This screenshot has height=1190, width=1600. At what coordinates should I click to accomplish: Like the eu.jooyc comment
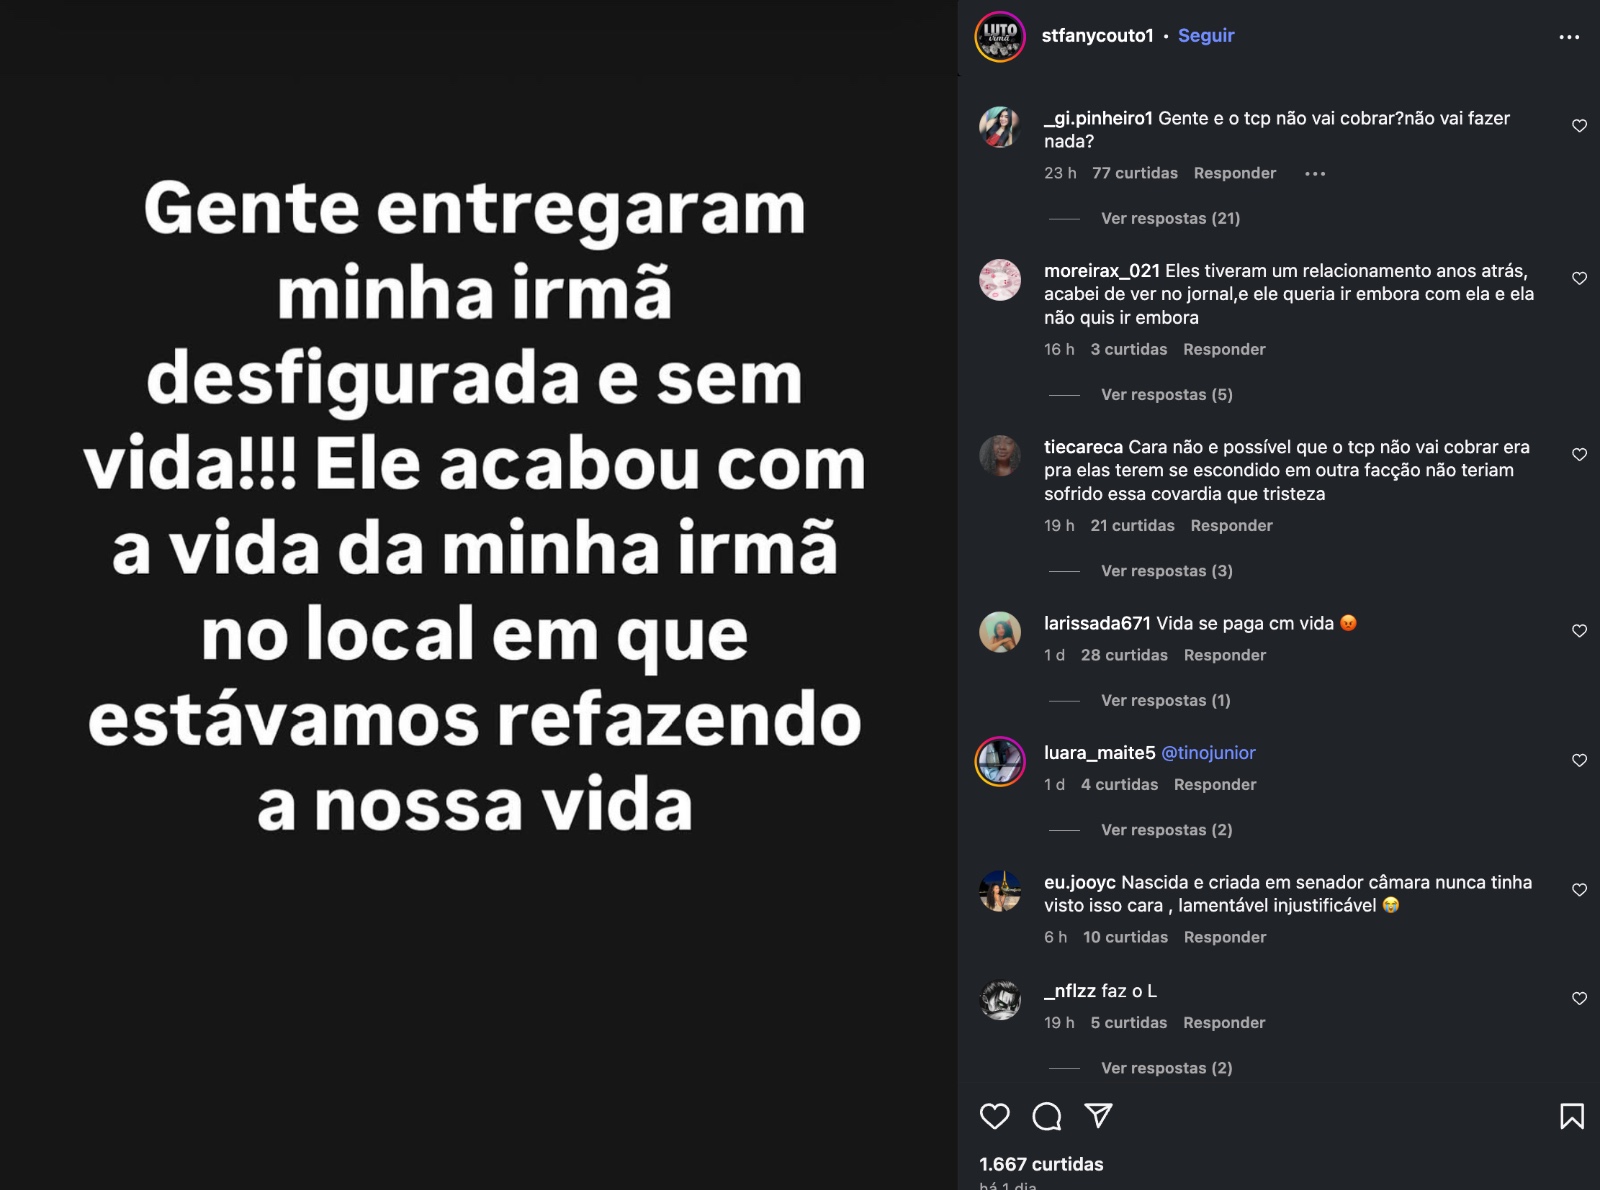click(1579, 890)
